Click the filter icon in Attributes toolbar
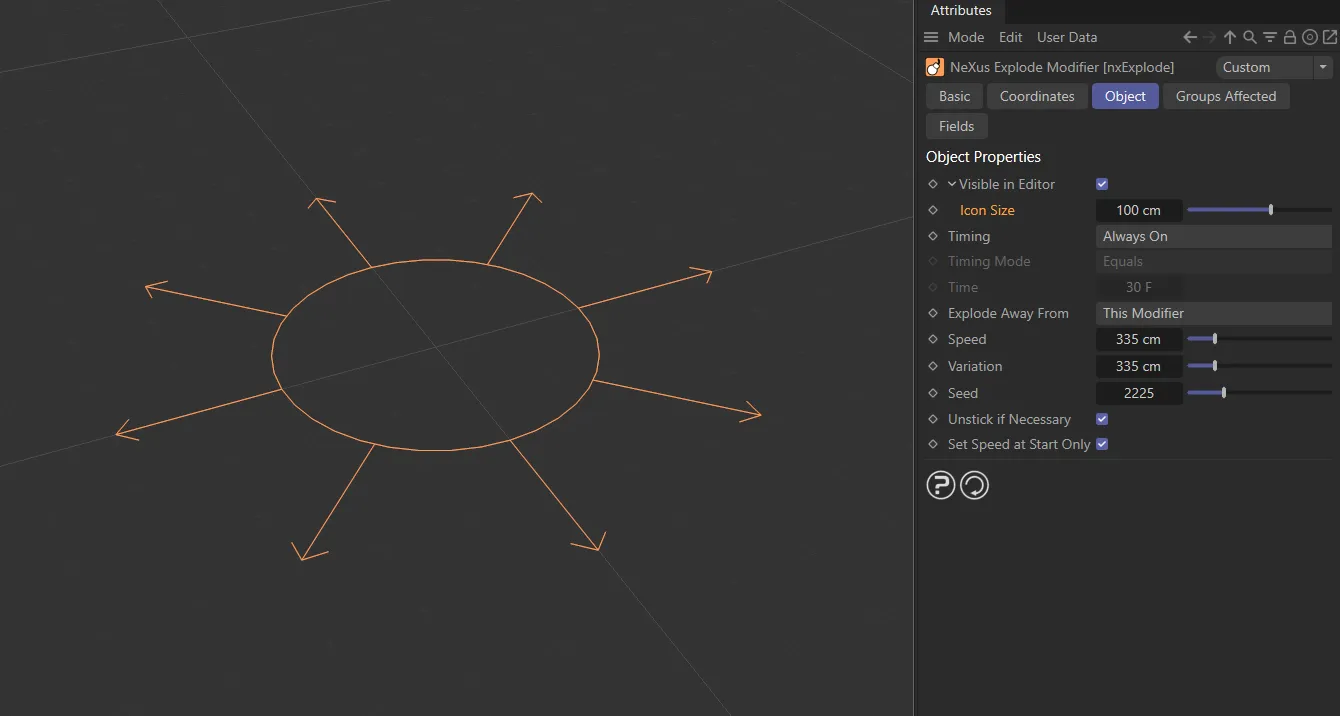Viewport: 1340px width, 716px height. 1270,37
